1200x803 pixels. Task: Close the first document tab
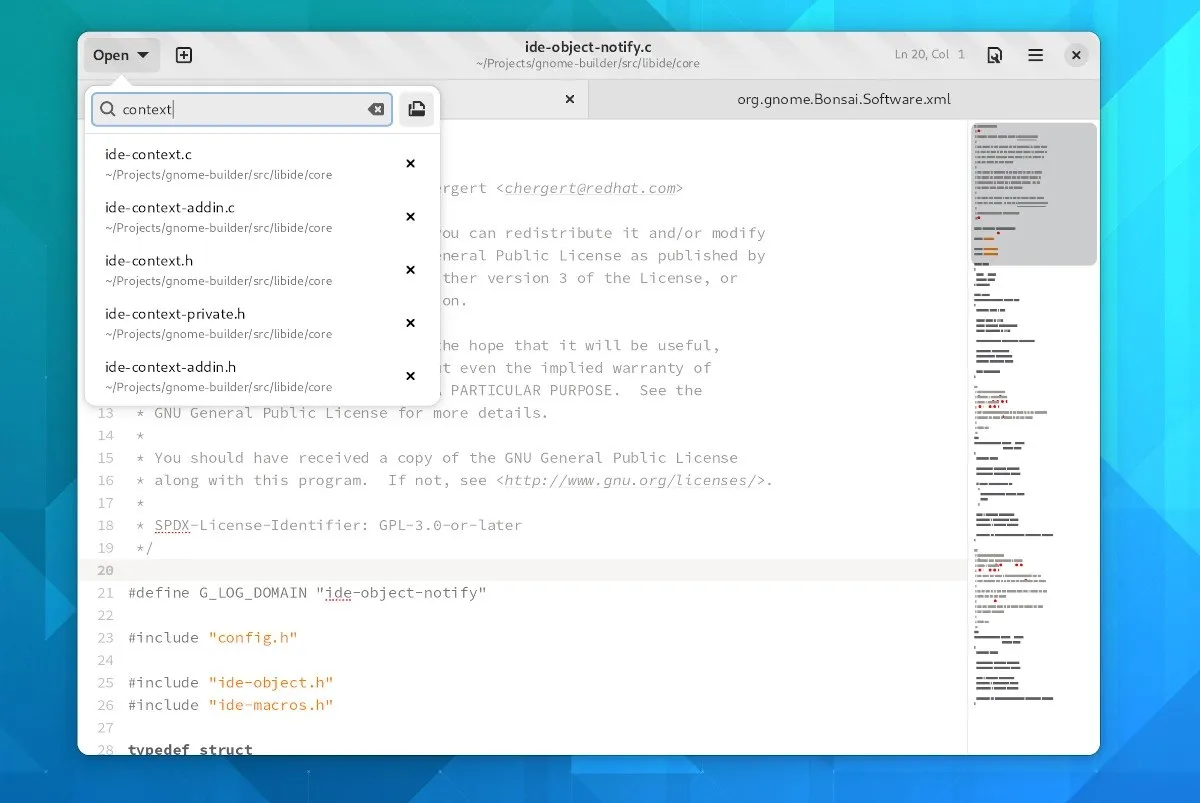[570, 99]
